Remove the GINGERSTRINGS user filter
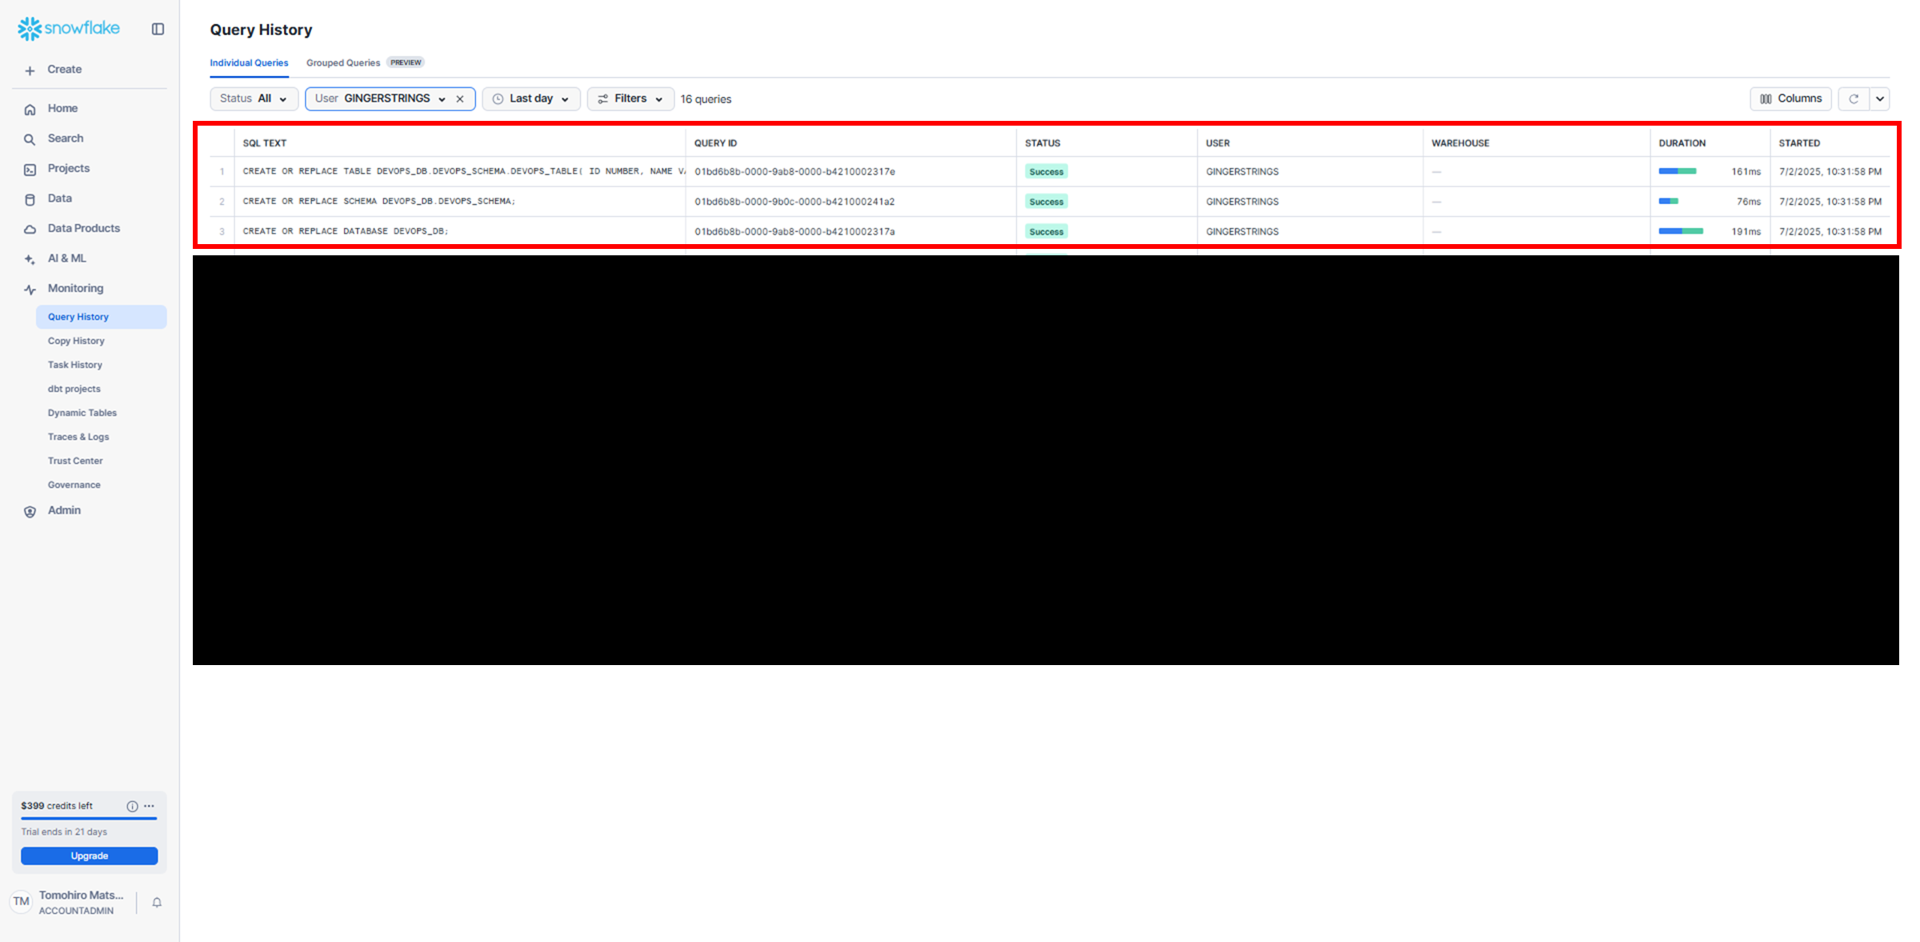The image size is (1920, 942). pos(460,99)
